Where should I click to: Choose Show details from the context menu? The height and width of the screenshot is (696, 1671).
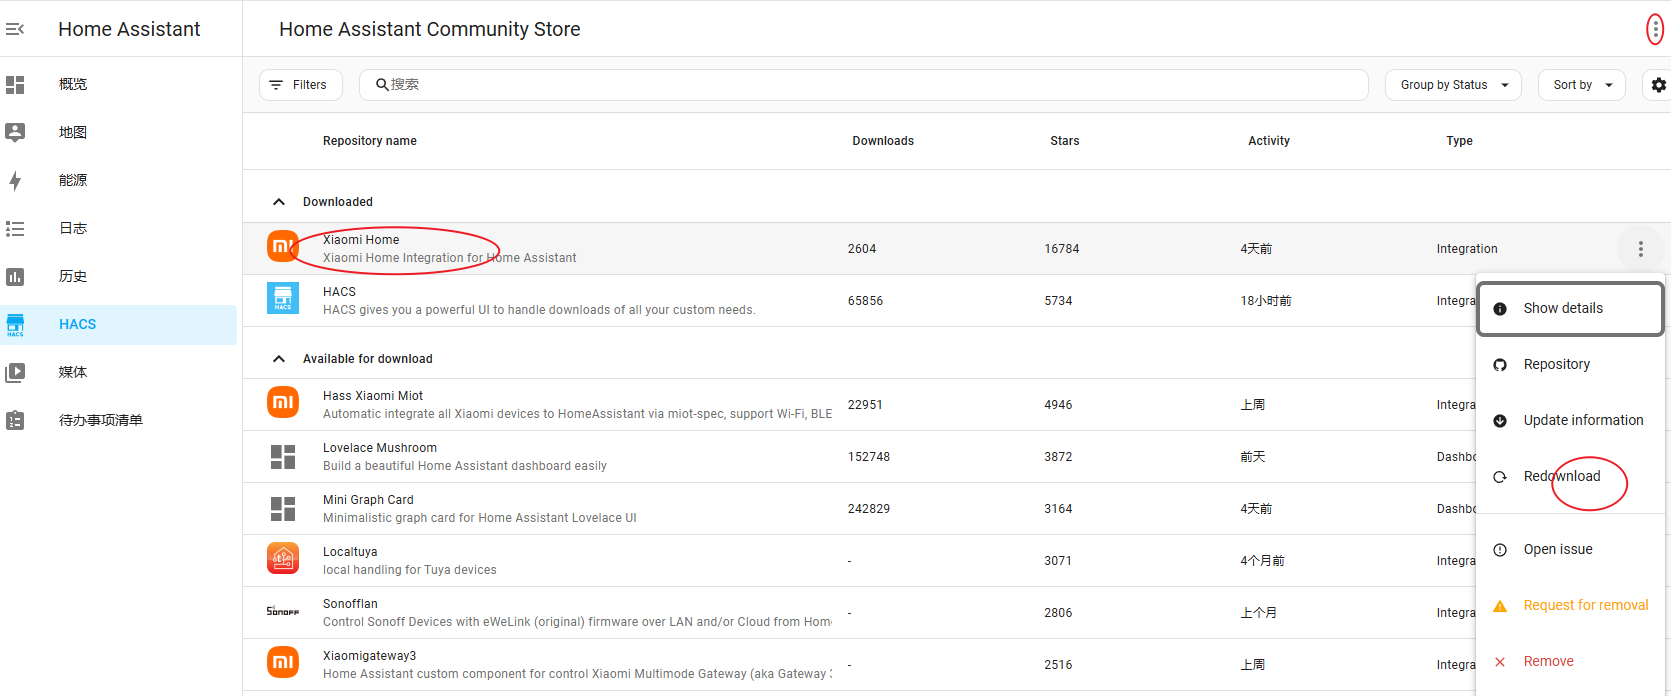tap(1570, 309)
